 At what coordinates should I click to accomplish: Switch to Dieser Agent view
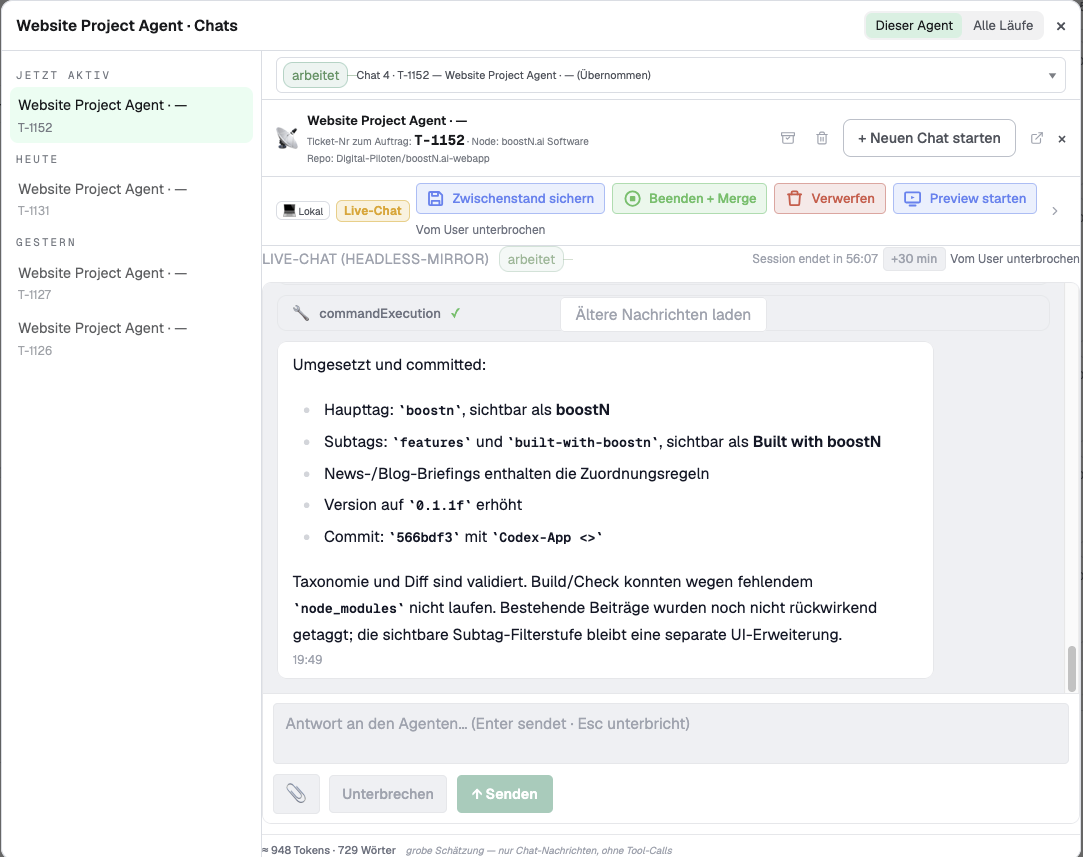914,26
